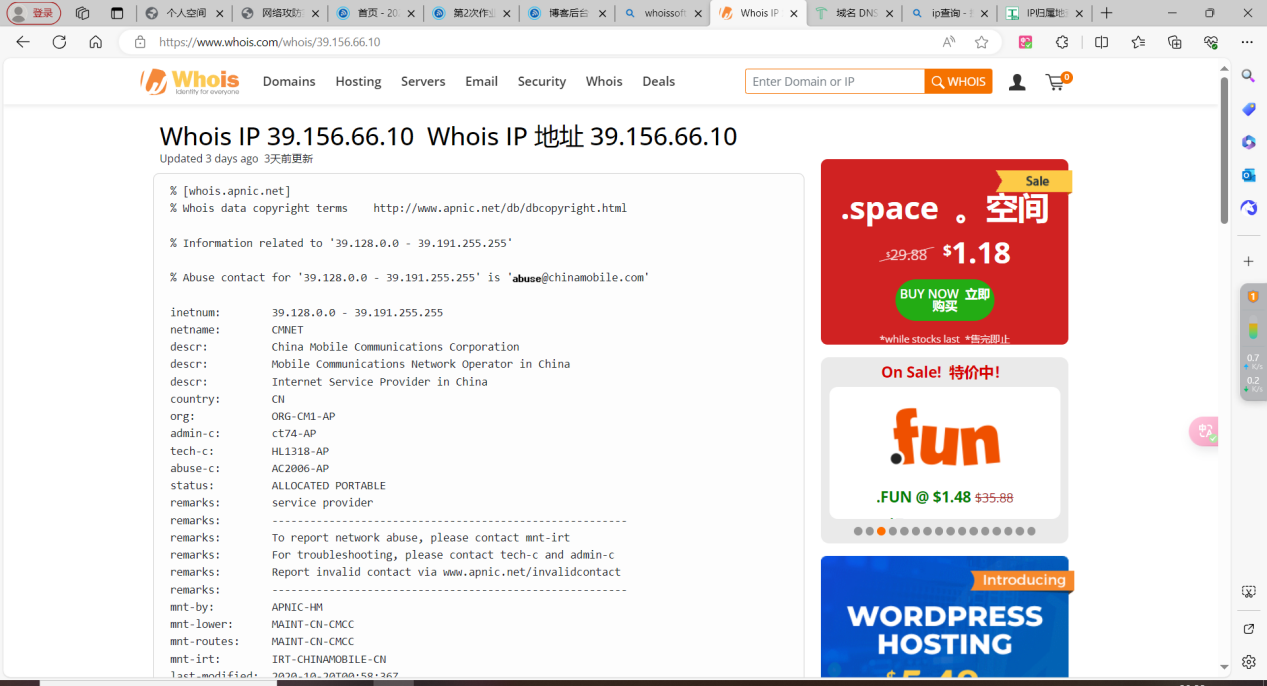This screenshot has height=686, width=1267.
Task: Open Outlook in the sidebar
Action: [1248, 175]
